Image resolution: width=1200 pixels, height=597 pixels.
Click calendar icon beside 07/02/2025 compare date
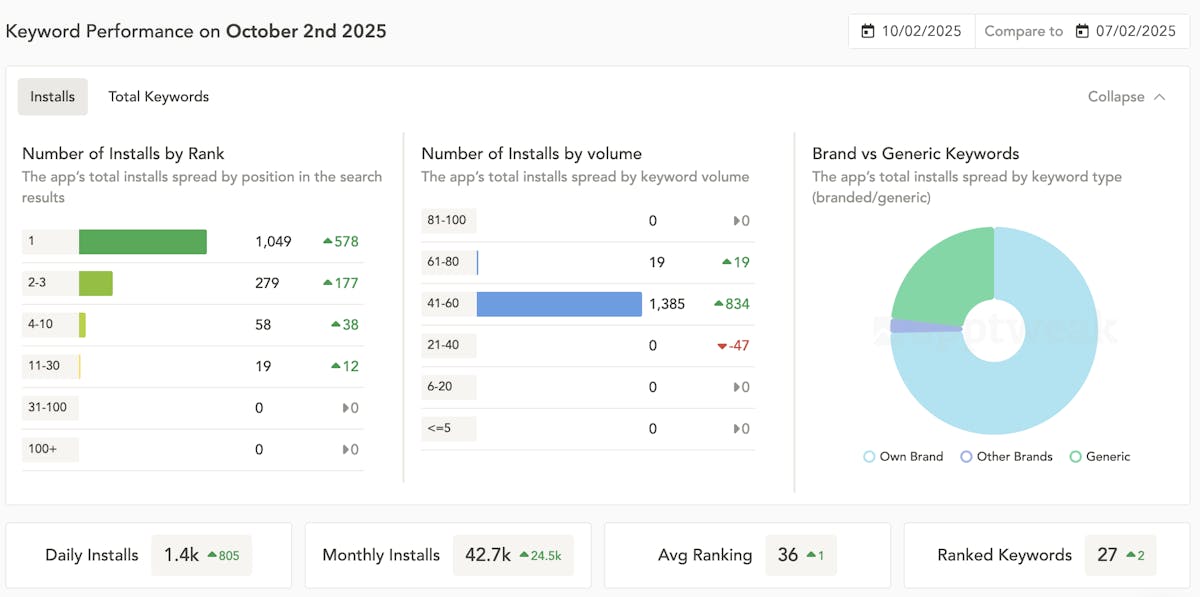click(1082, 31)
